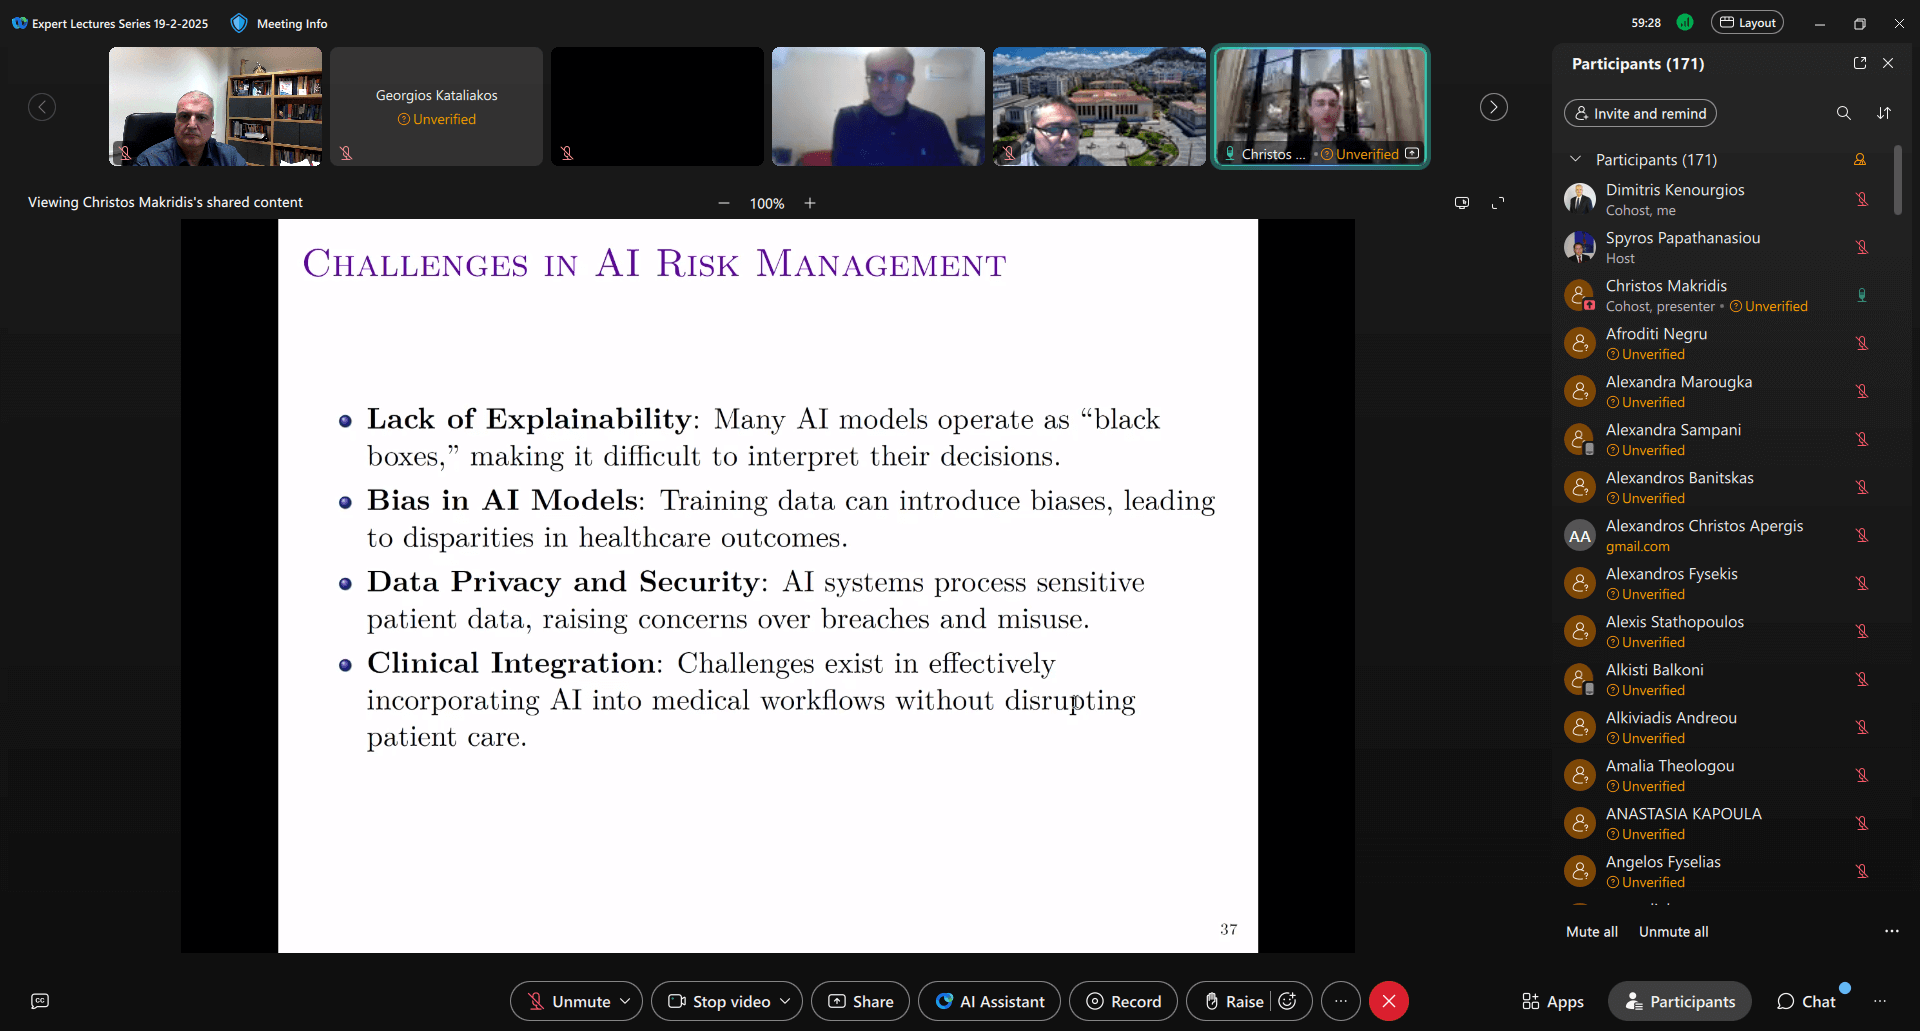Enter full screen for shared content
This screenshot has width=1920, height=1031.
[1498, 203]
